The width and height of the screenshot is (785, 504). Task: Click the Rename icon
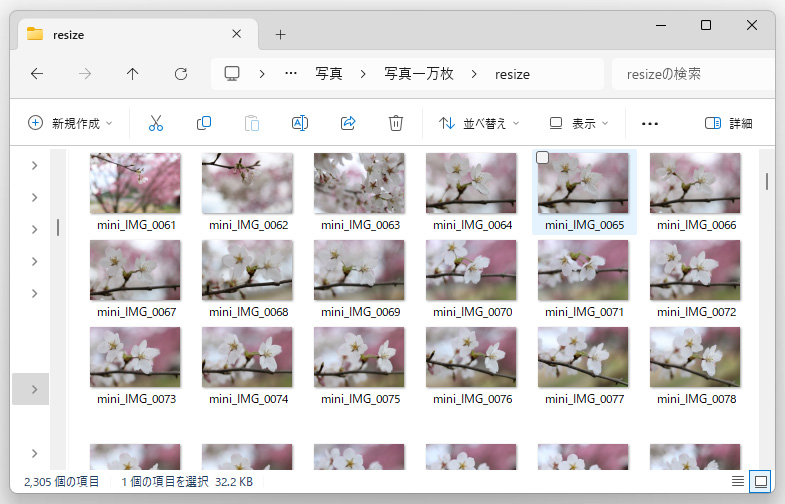[x=300, y=123]
